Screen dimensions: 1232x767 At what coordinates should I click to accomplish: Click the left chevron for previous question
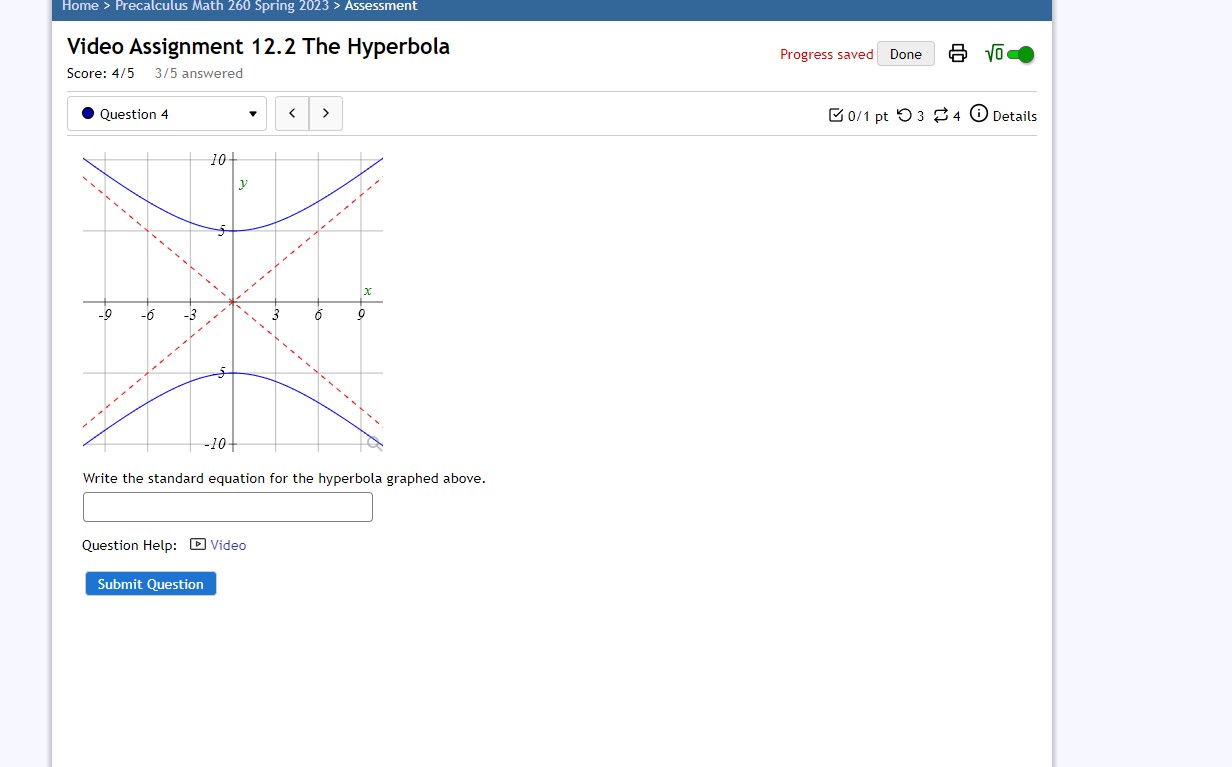[292, 113]
